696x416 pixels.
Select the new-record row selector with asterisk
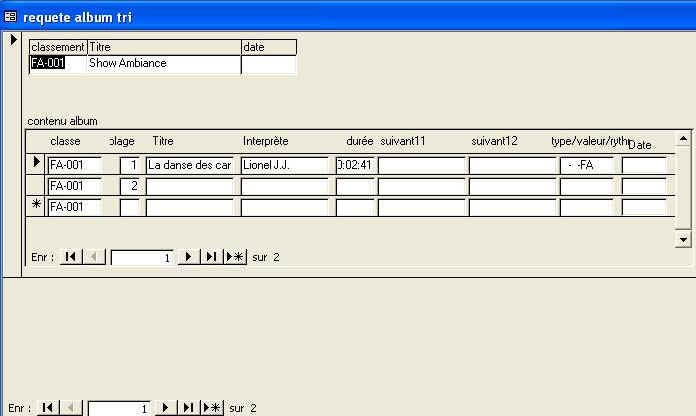36,207
